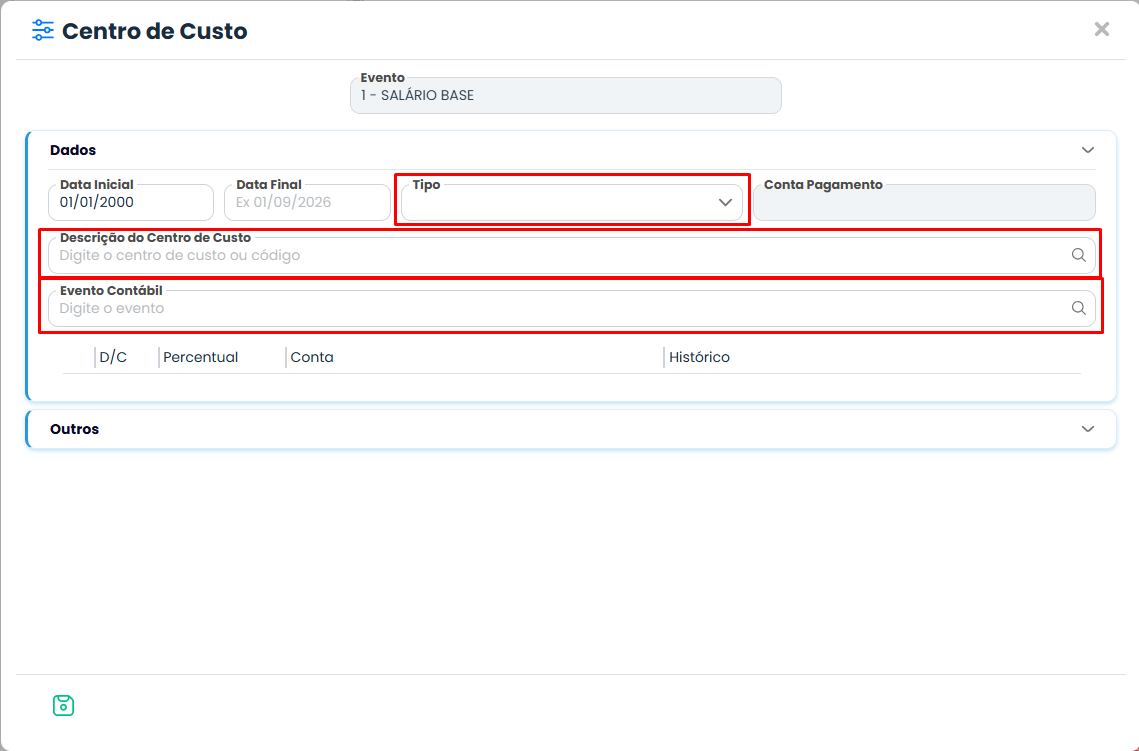Image resolution: width=1139 pixels, height=751 pixels.
Task: Click the D/C column header
Action: [x=113, y=357]
